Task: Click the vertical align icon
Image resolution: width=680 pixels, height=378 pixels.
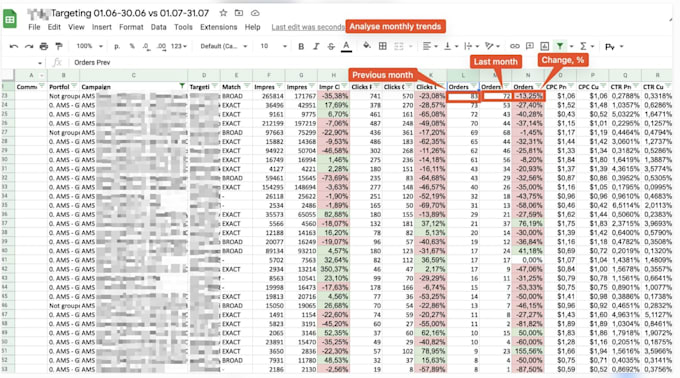Action: pos(448,46)
